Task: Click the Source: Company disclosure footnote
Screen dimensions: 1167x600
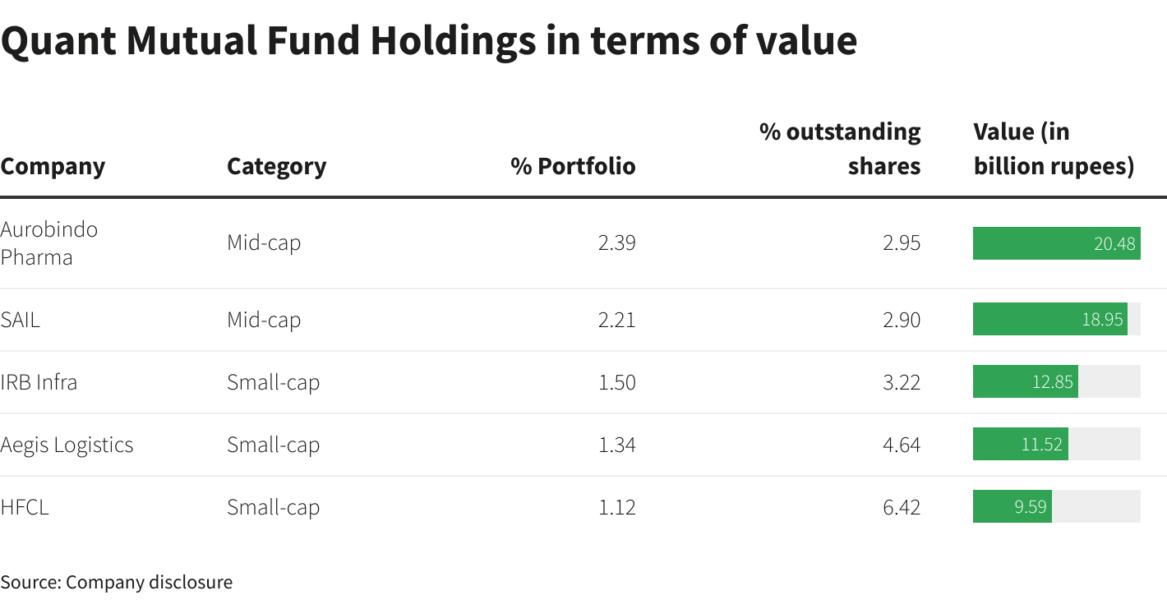Action: (116, 582)
